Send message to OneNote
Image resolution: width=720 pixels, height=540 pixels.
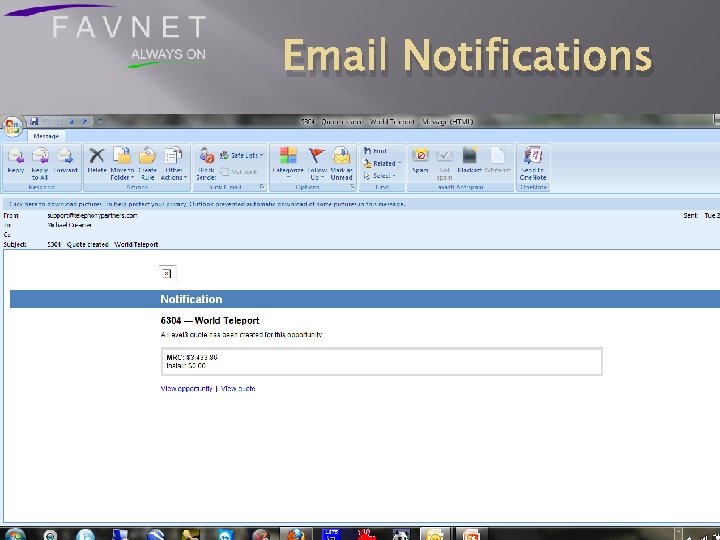click(533, 164)
